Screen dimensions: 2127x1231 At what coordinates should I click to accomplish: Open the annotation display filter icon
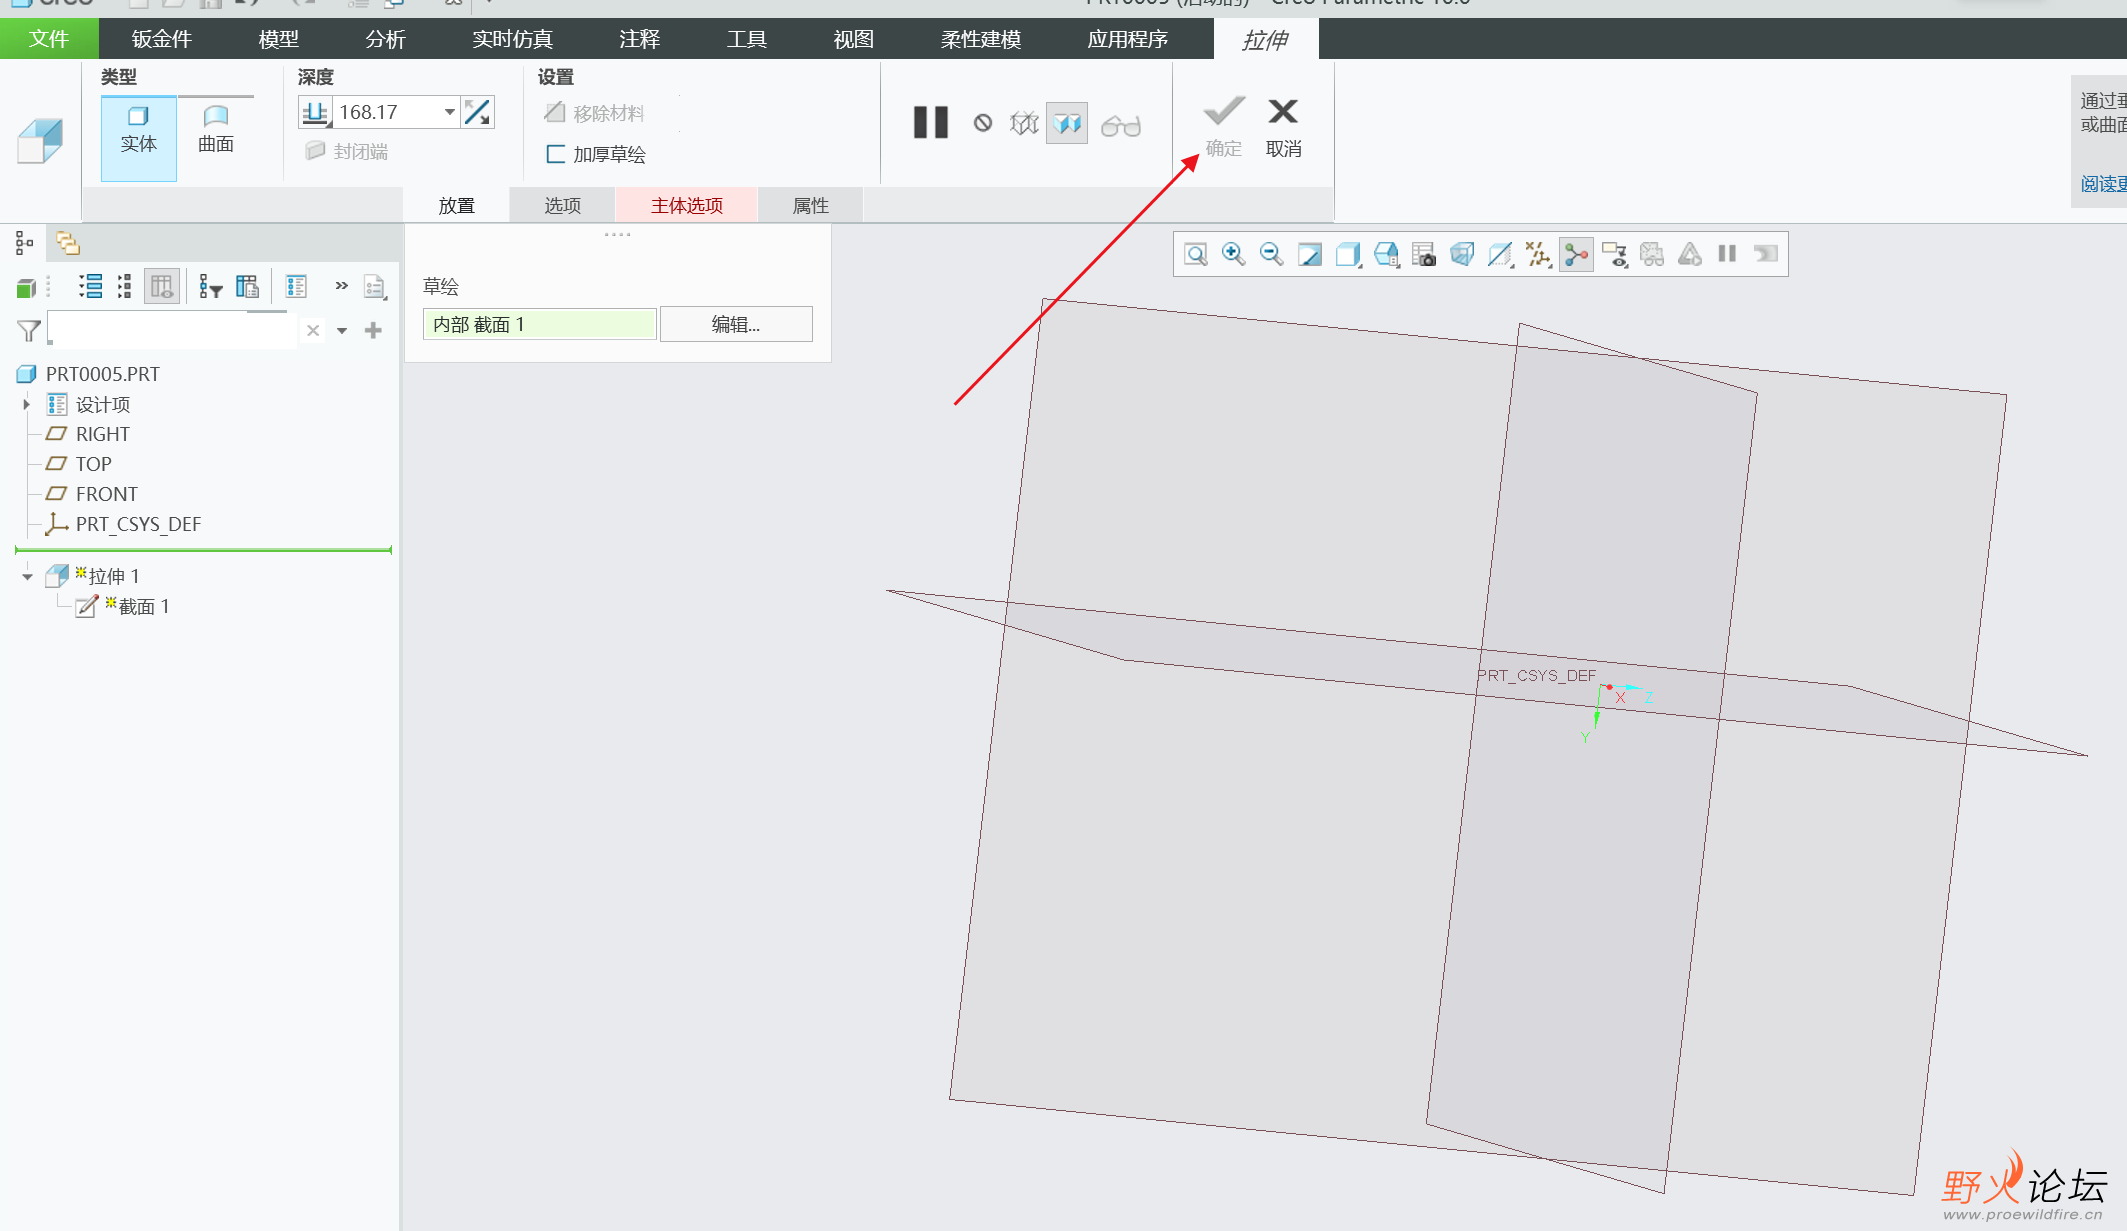click(1614, 254)
